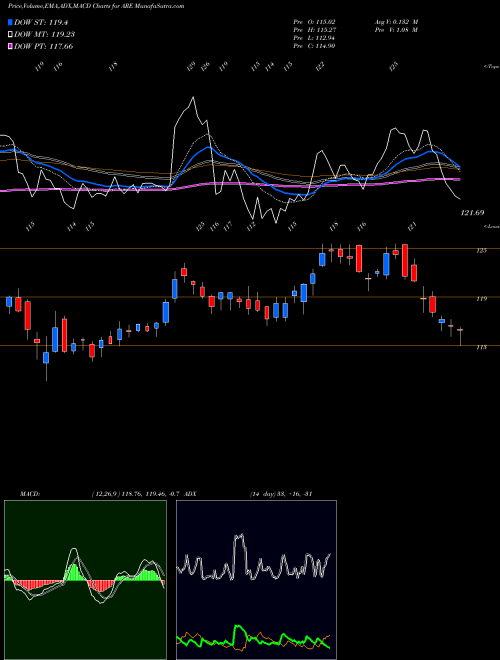The height and width of the screenshot is (660, 500).
Task: Click the tall white EMA peak
Action: [193, 98]
